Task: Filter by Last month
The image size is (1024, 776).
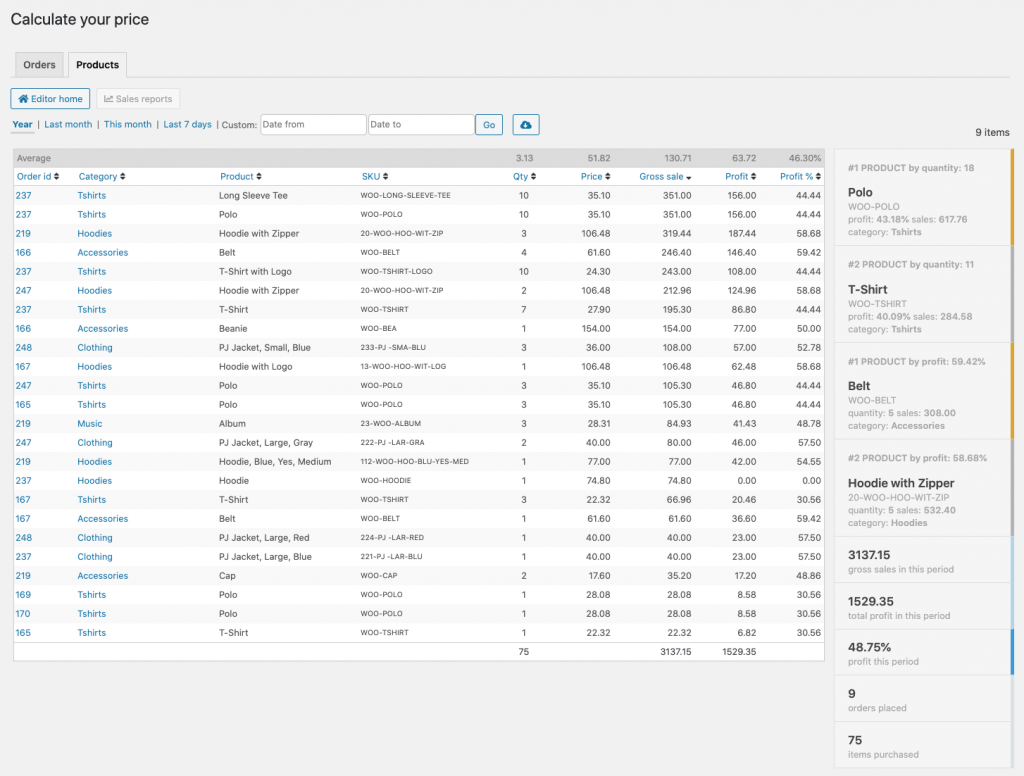Action: (68, 124)
